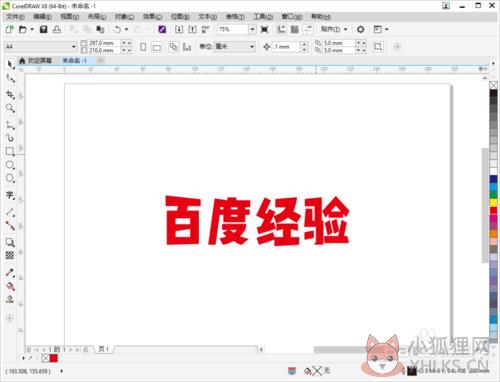The width and height of the screenshot is (500, 382).
Task: Click the page width 297.0 mm field
Action: (x=104, y=43)
